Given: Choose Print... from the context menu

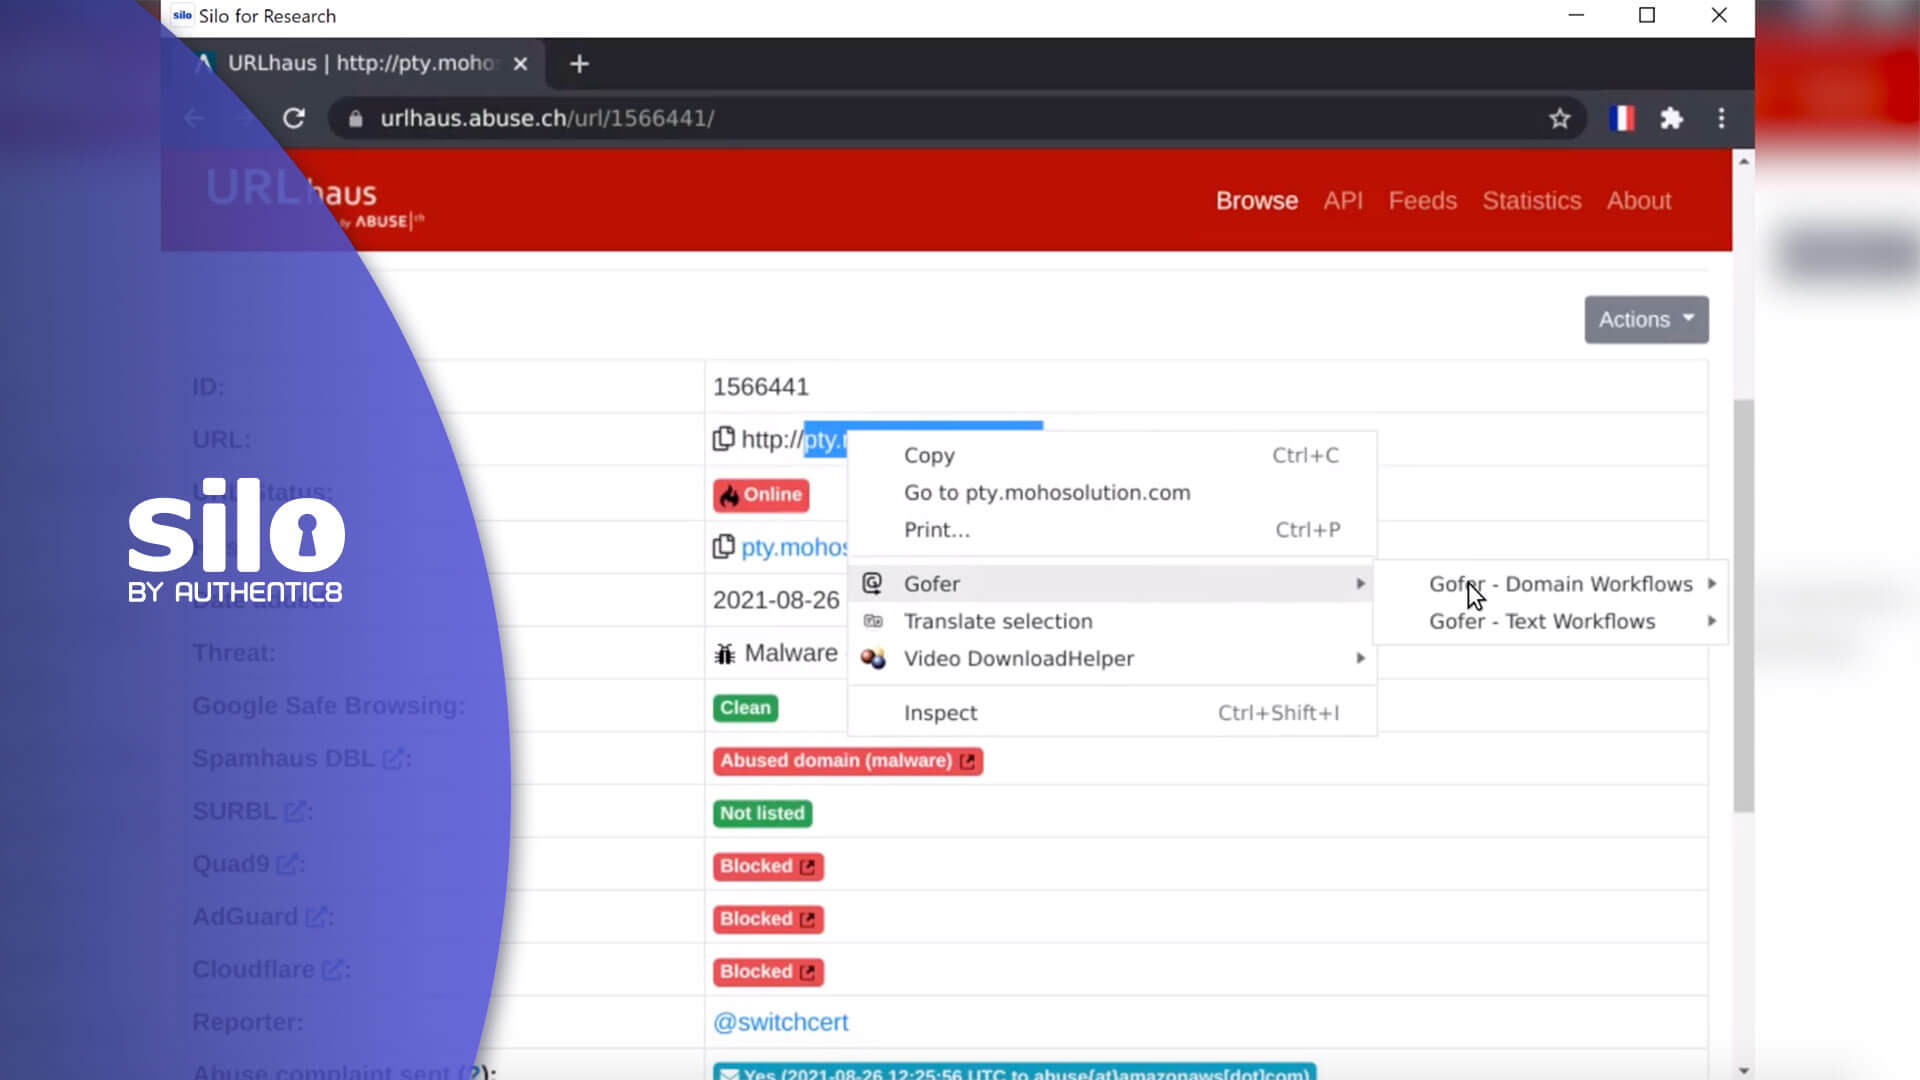Looking at the screenshot, I should click(1112, 530).
